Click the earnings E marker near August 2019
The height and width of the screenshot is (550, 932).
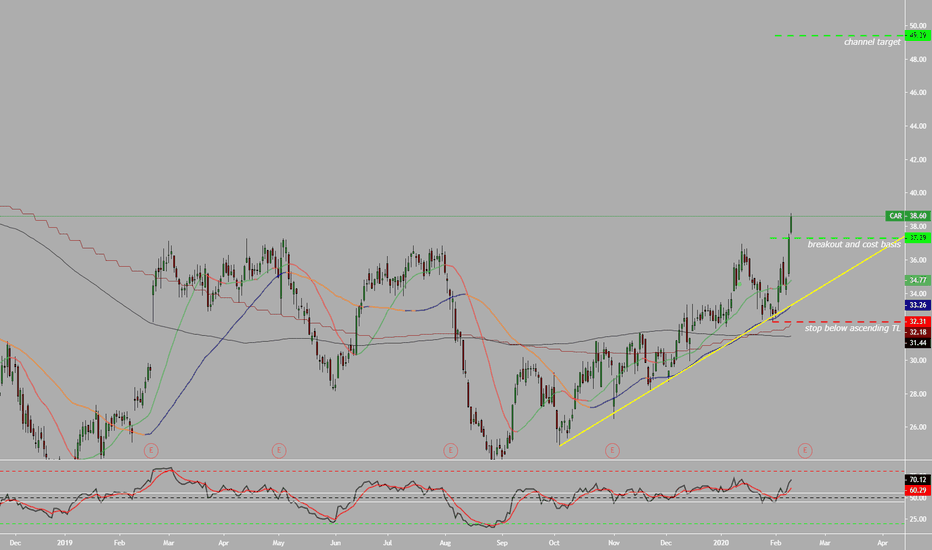coord(450,451)
